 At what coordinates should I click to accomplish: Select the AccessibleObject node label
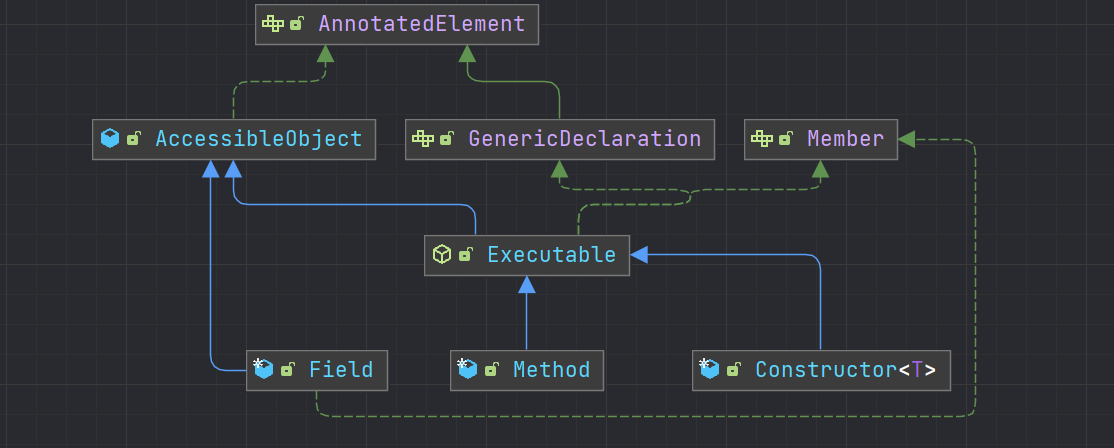[x=259, y=139]
